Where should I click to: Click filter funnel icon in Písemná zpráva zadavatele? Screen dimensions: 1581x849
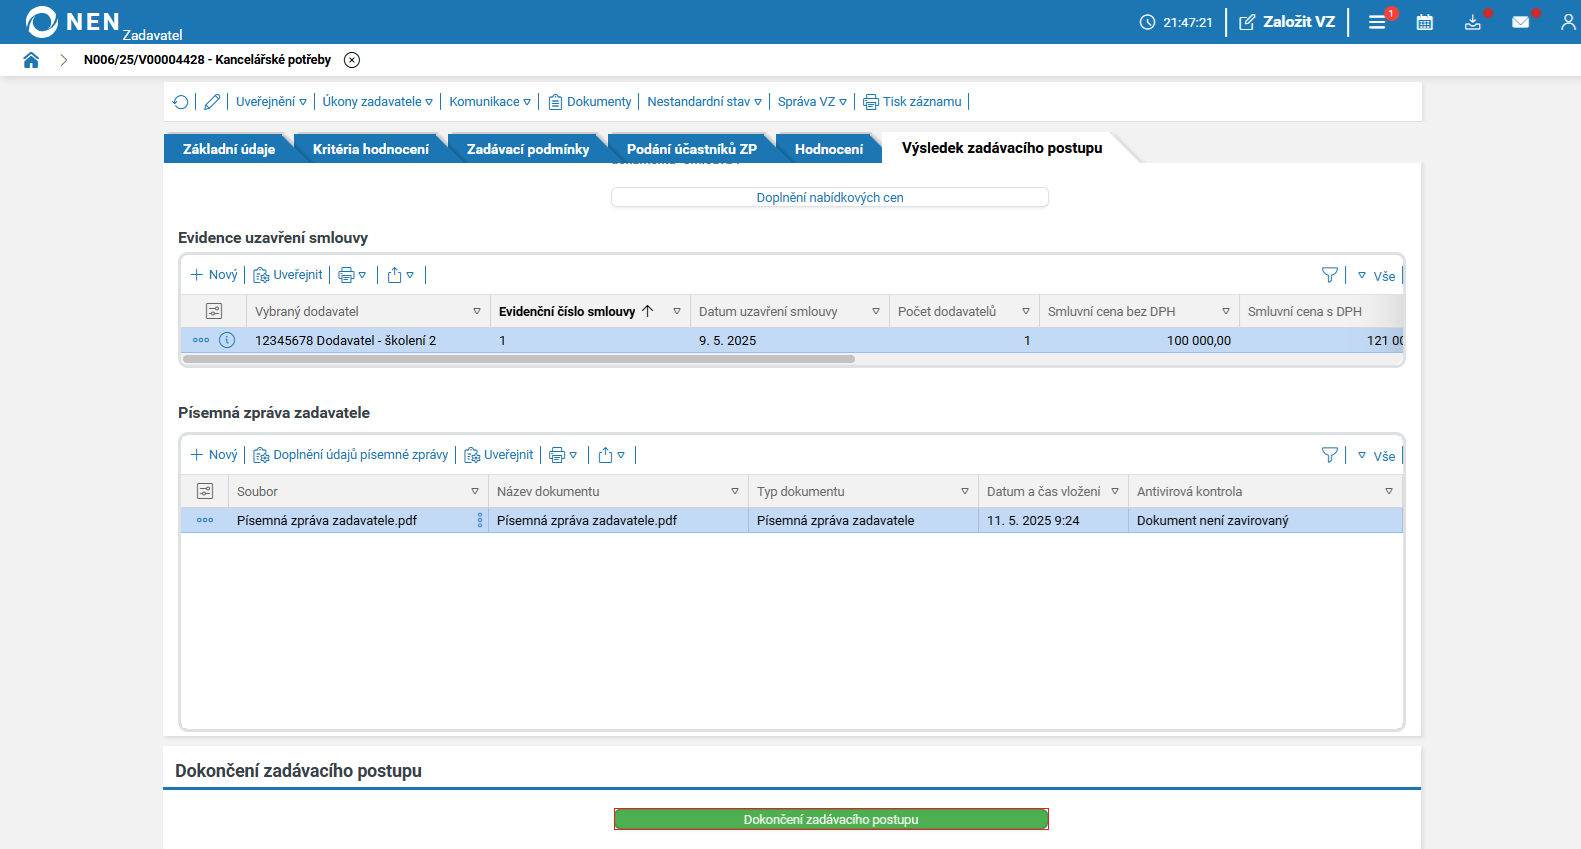1329,455
